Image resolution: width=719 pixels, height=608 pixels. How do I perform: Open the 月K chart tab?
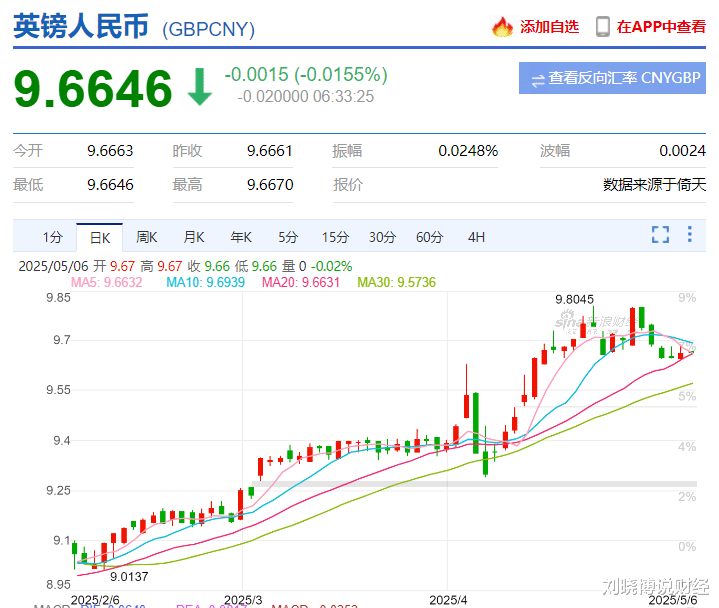[x=194, y=237]
